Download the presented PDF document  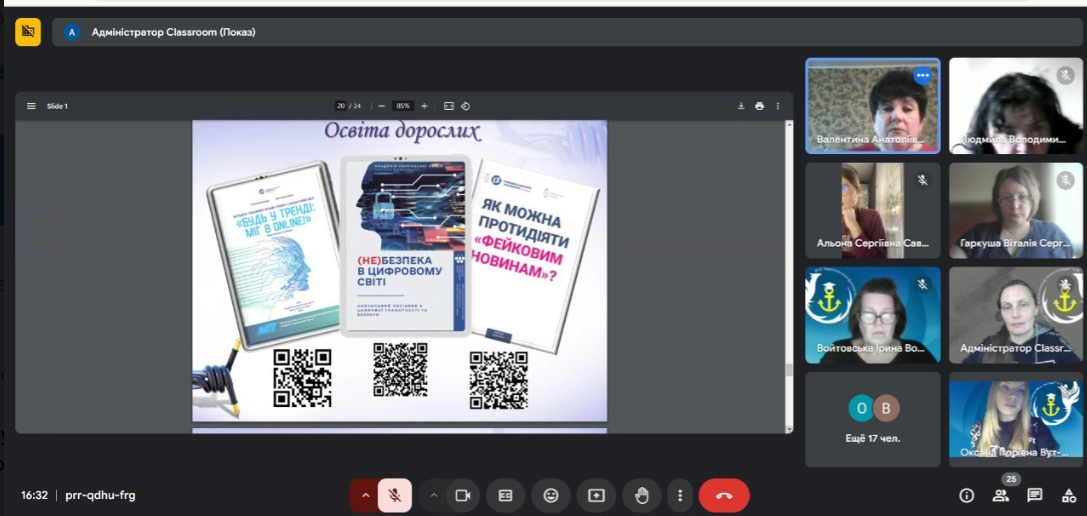(x=741, y=106)
